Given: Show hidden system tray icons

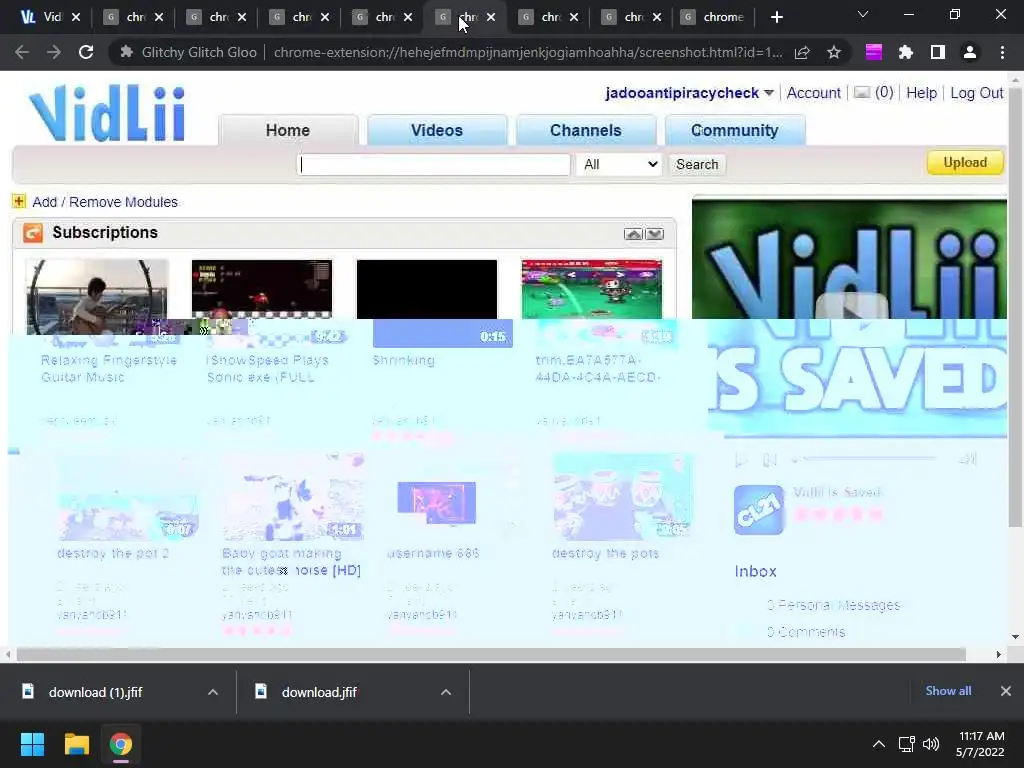Looking at the screenshot, I should coord(879,744).
